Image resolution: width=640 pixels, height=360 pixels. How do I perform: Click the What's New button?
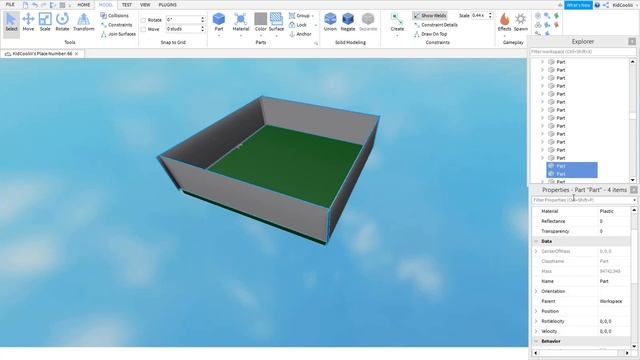tap(578, 5)
